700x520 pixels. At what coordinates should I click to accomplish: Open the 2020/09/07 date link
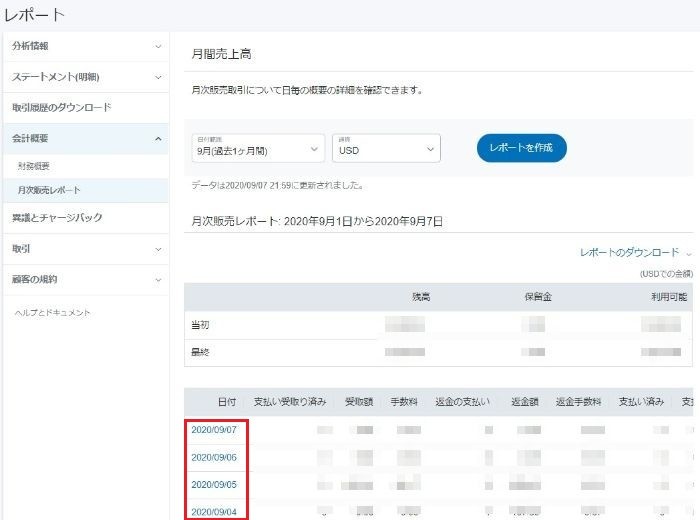tap(214, 429)
